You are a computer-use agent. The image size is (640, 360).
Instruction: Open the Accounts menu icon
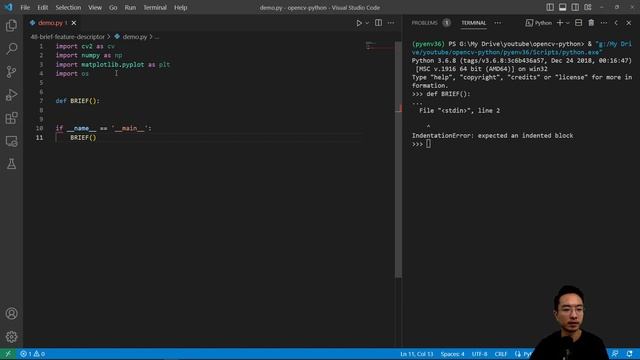pos(11,313)
